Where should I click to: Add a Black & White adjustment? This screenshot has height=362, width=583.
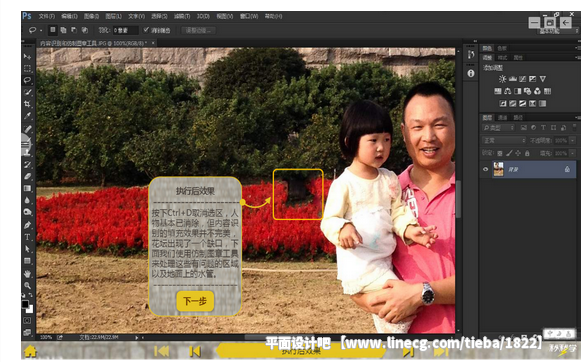click(518, 91)
